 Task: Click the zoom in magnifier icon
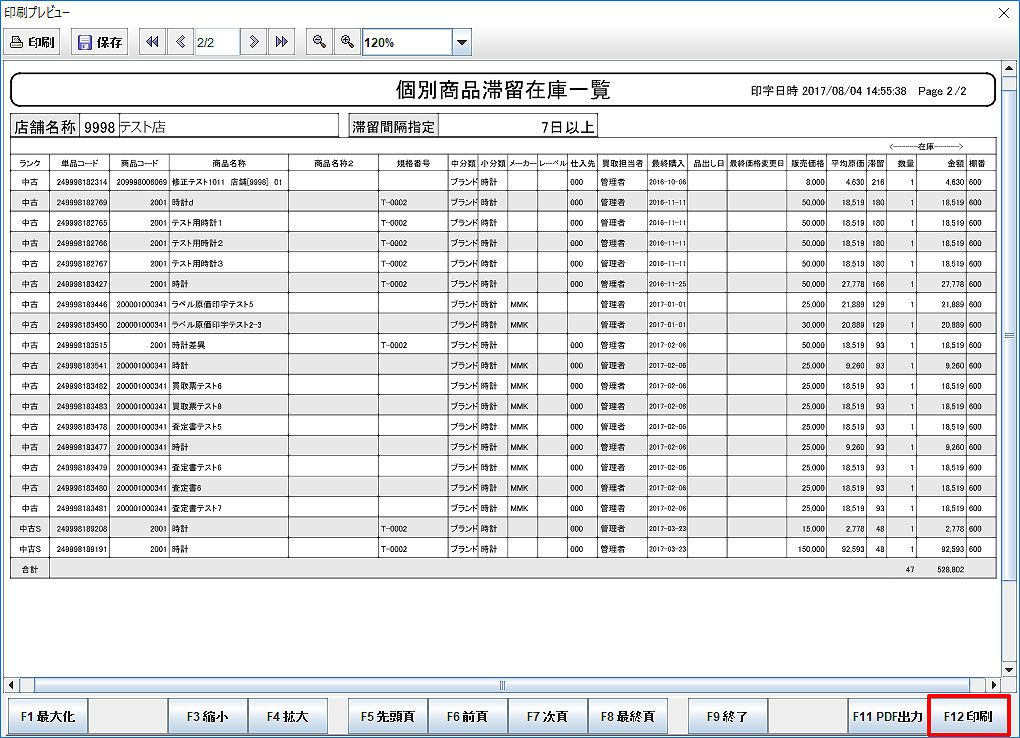(x=347, y=42)
